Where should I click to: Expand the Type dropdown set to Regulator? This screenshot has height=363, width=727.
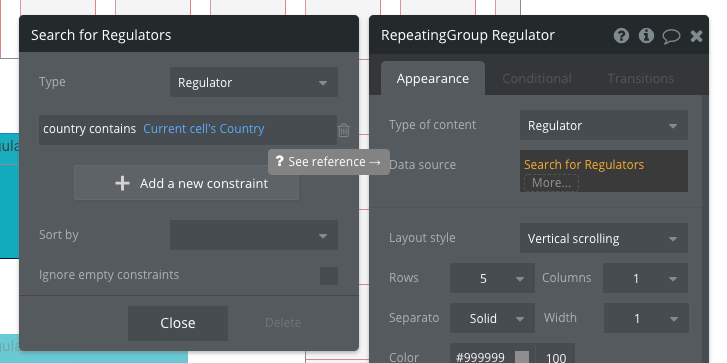tap(254, 82)
